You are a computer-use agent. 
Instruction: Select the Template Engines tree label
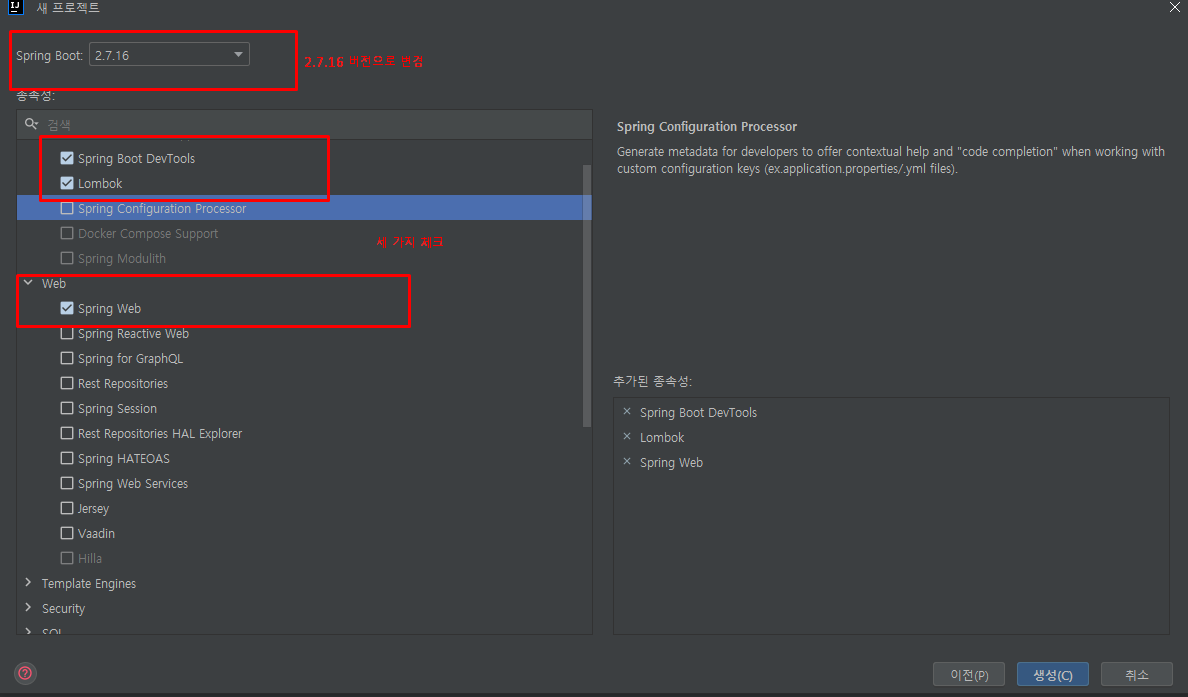point(89,583)
